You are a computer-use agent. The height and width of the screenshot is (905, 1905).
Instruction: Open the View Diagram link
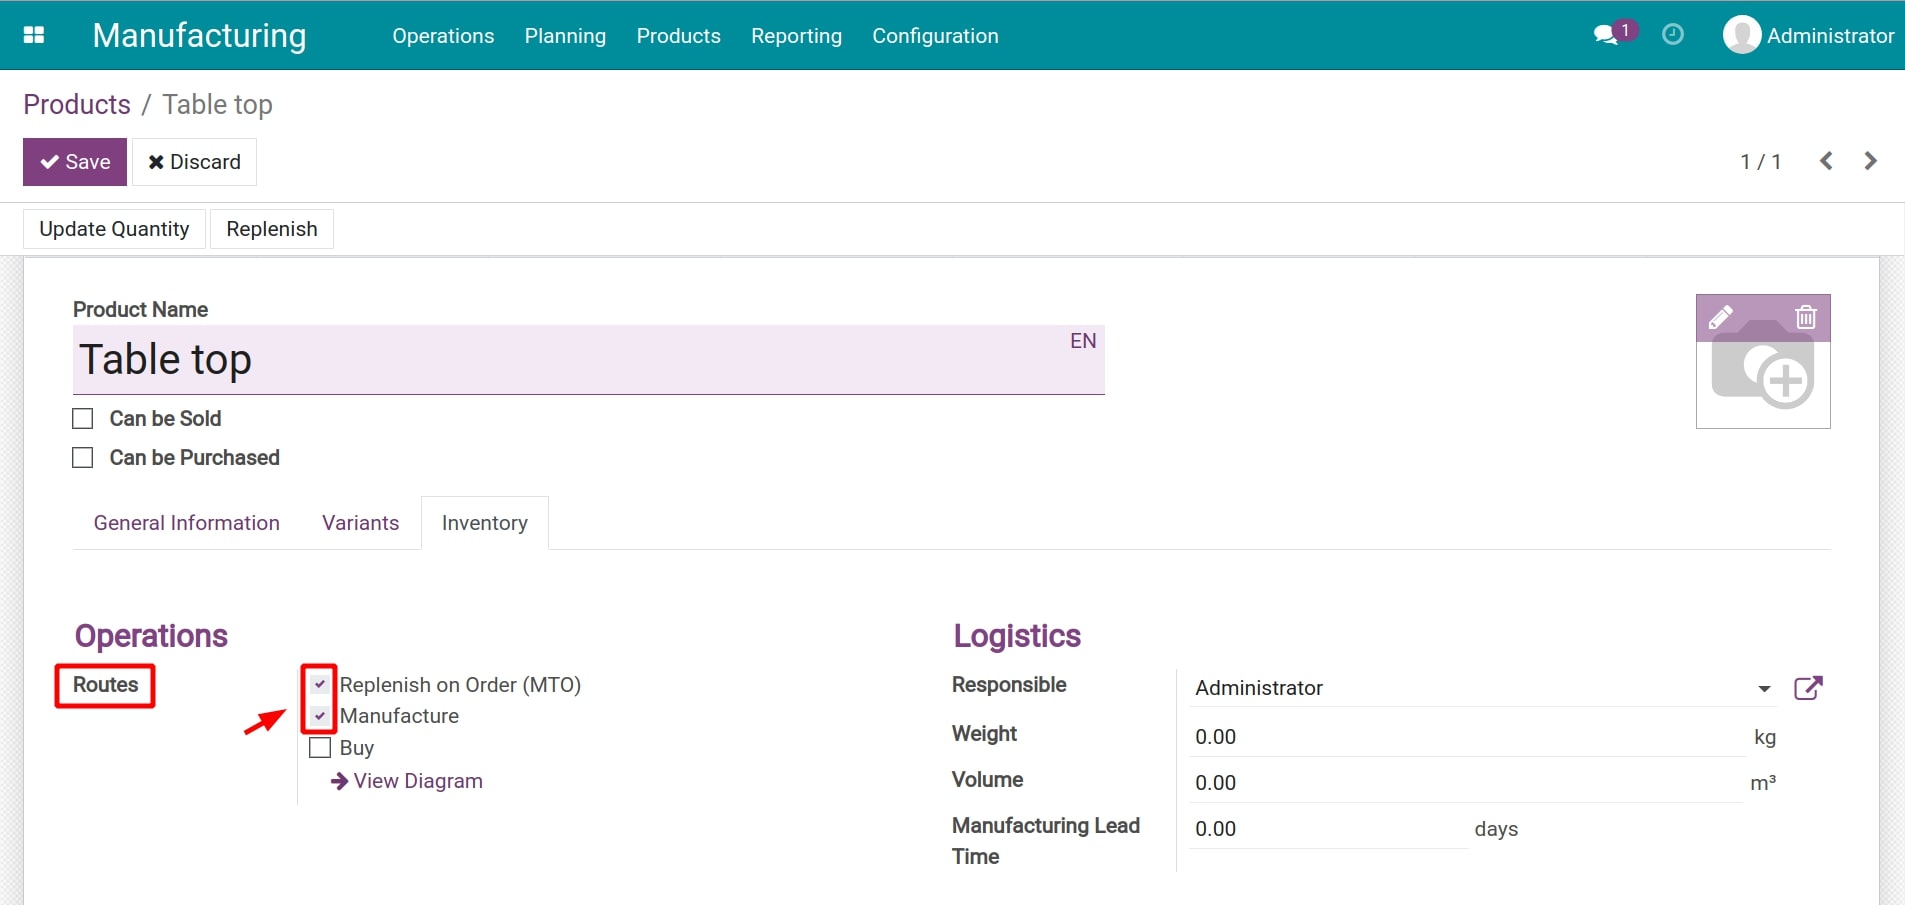[x=416, y=781]
